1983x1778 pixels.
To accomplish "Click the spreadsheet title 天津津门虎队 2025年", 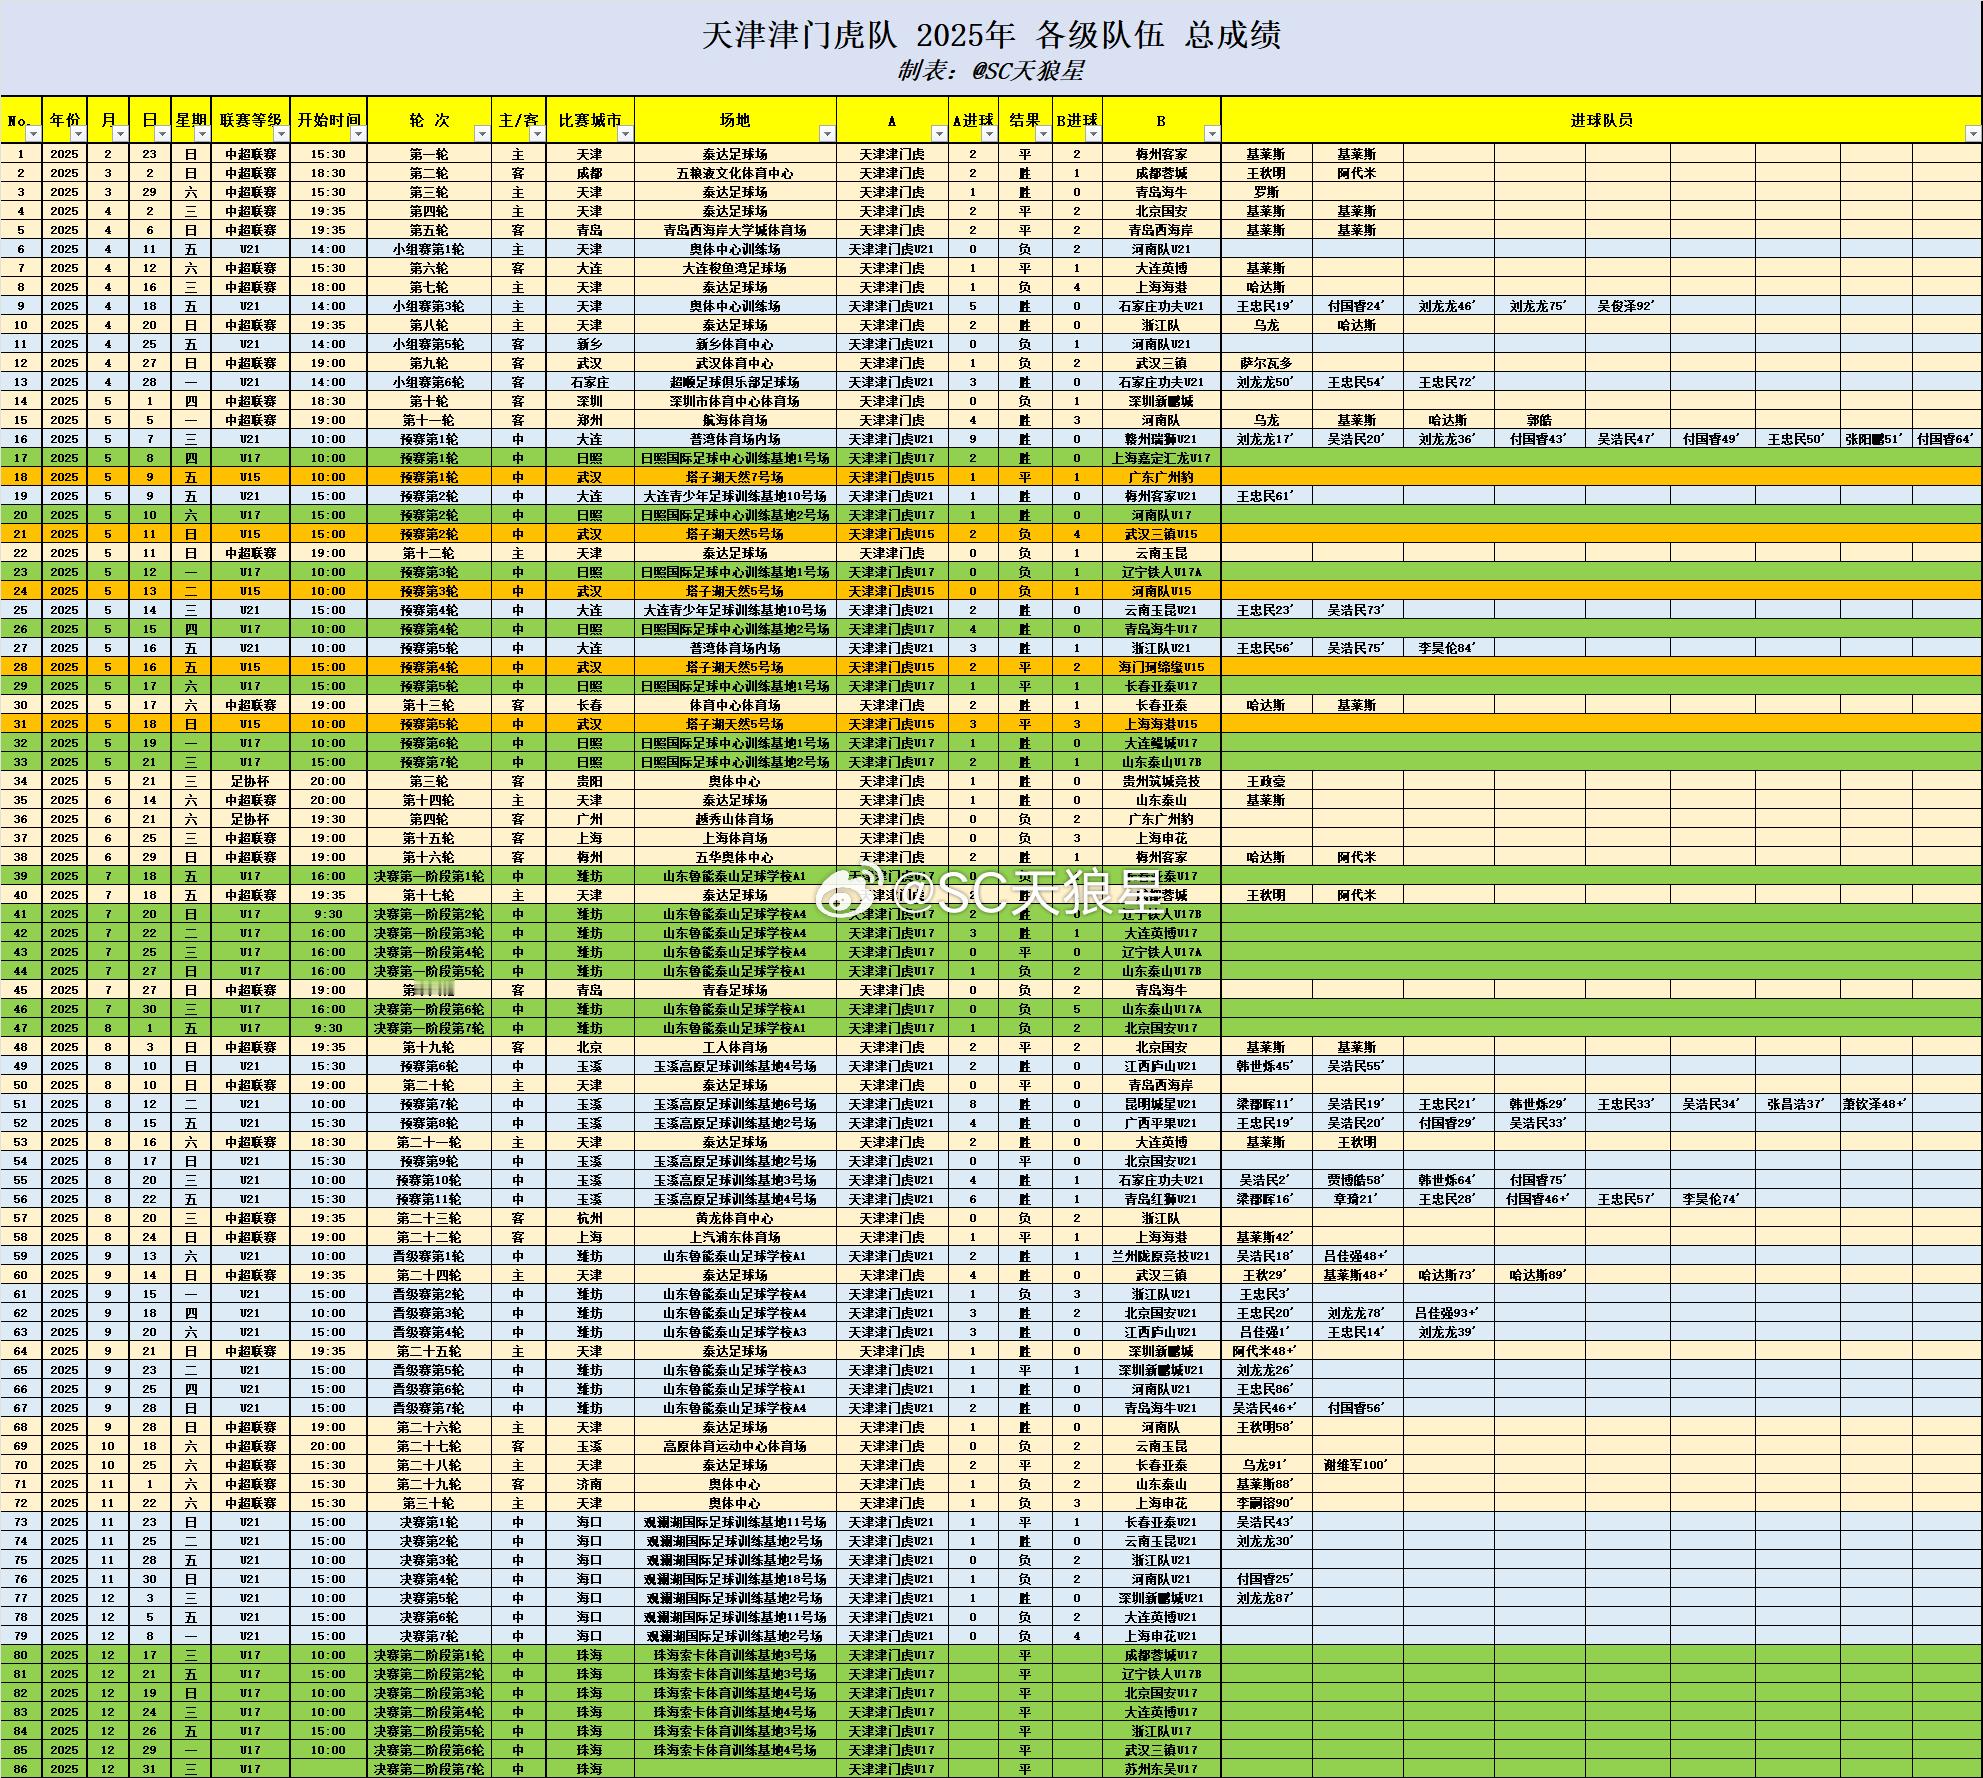I will [990, 35].
